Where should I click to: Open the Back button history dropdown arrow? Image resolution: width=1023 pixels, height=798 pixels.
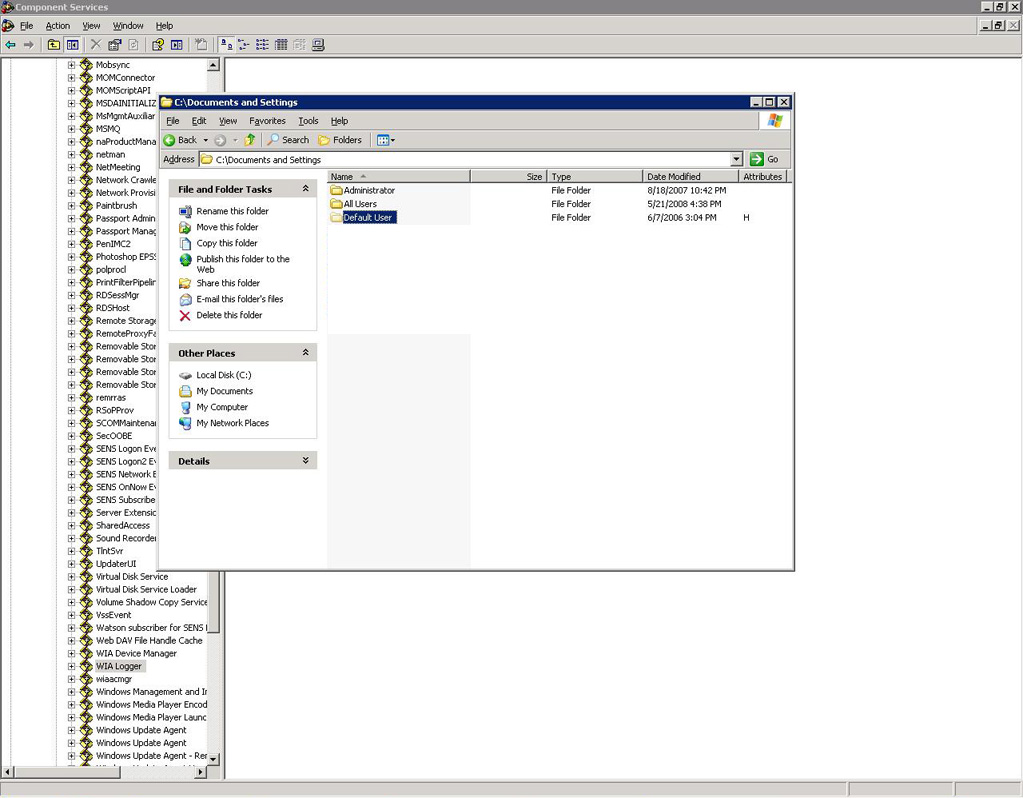click(206, 140)
